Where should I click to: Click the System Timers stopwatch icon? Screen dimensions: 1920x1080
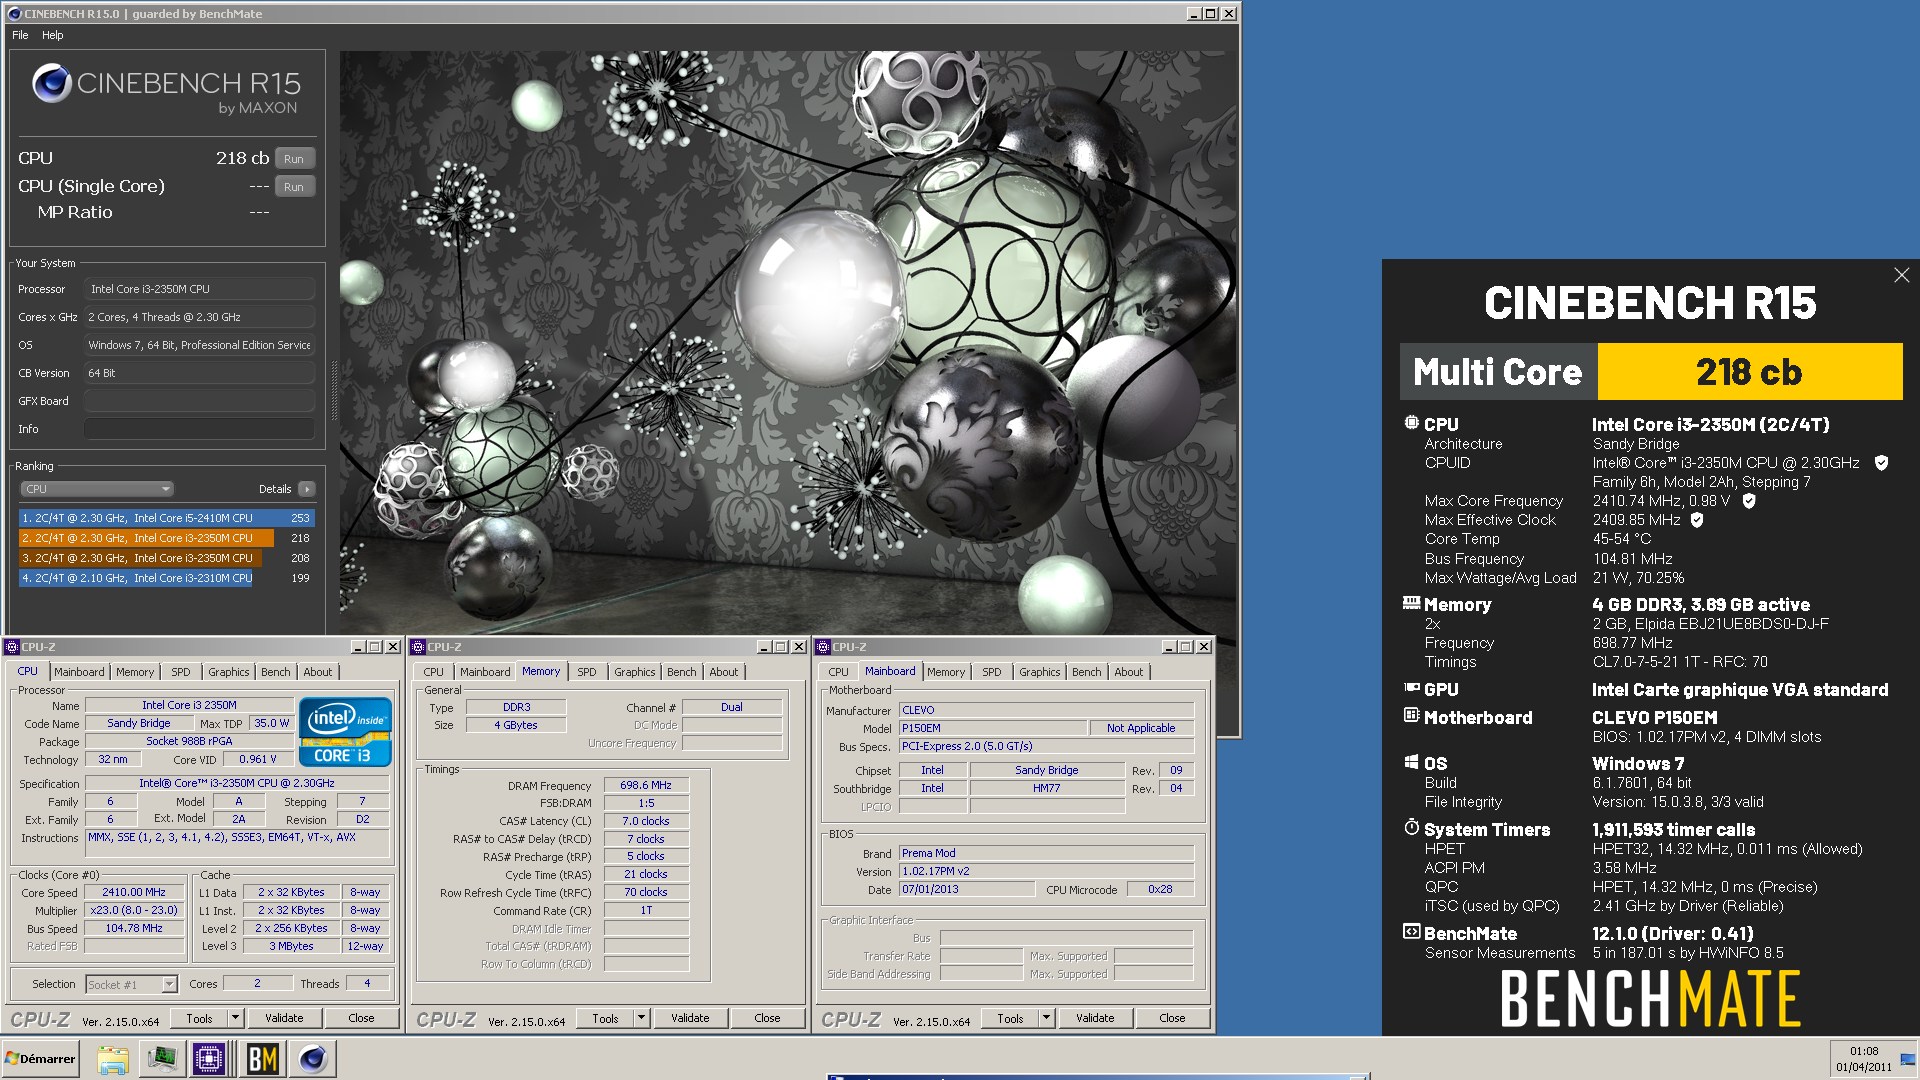click(1411, 828)
